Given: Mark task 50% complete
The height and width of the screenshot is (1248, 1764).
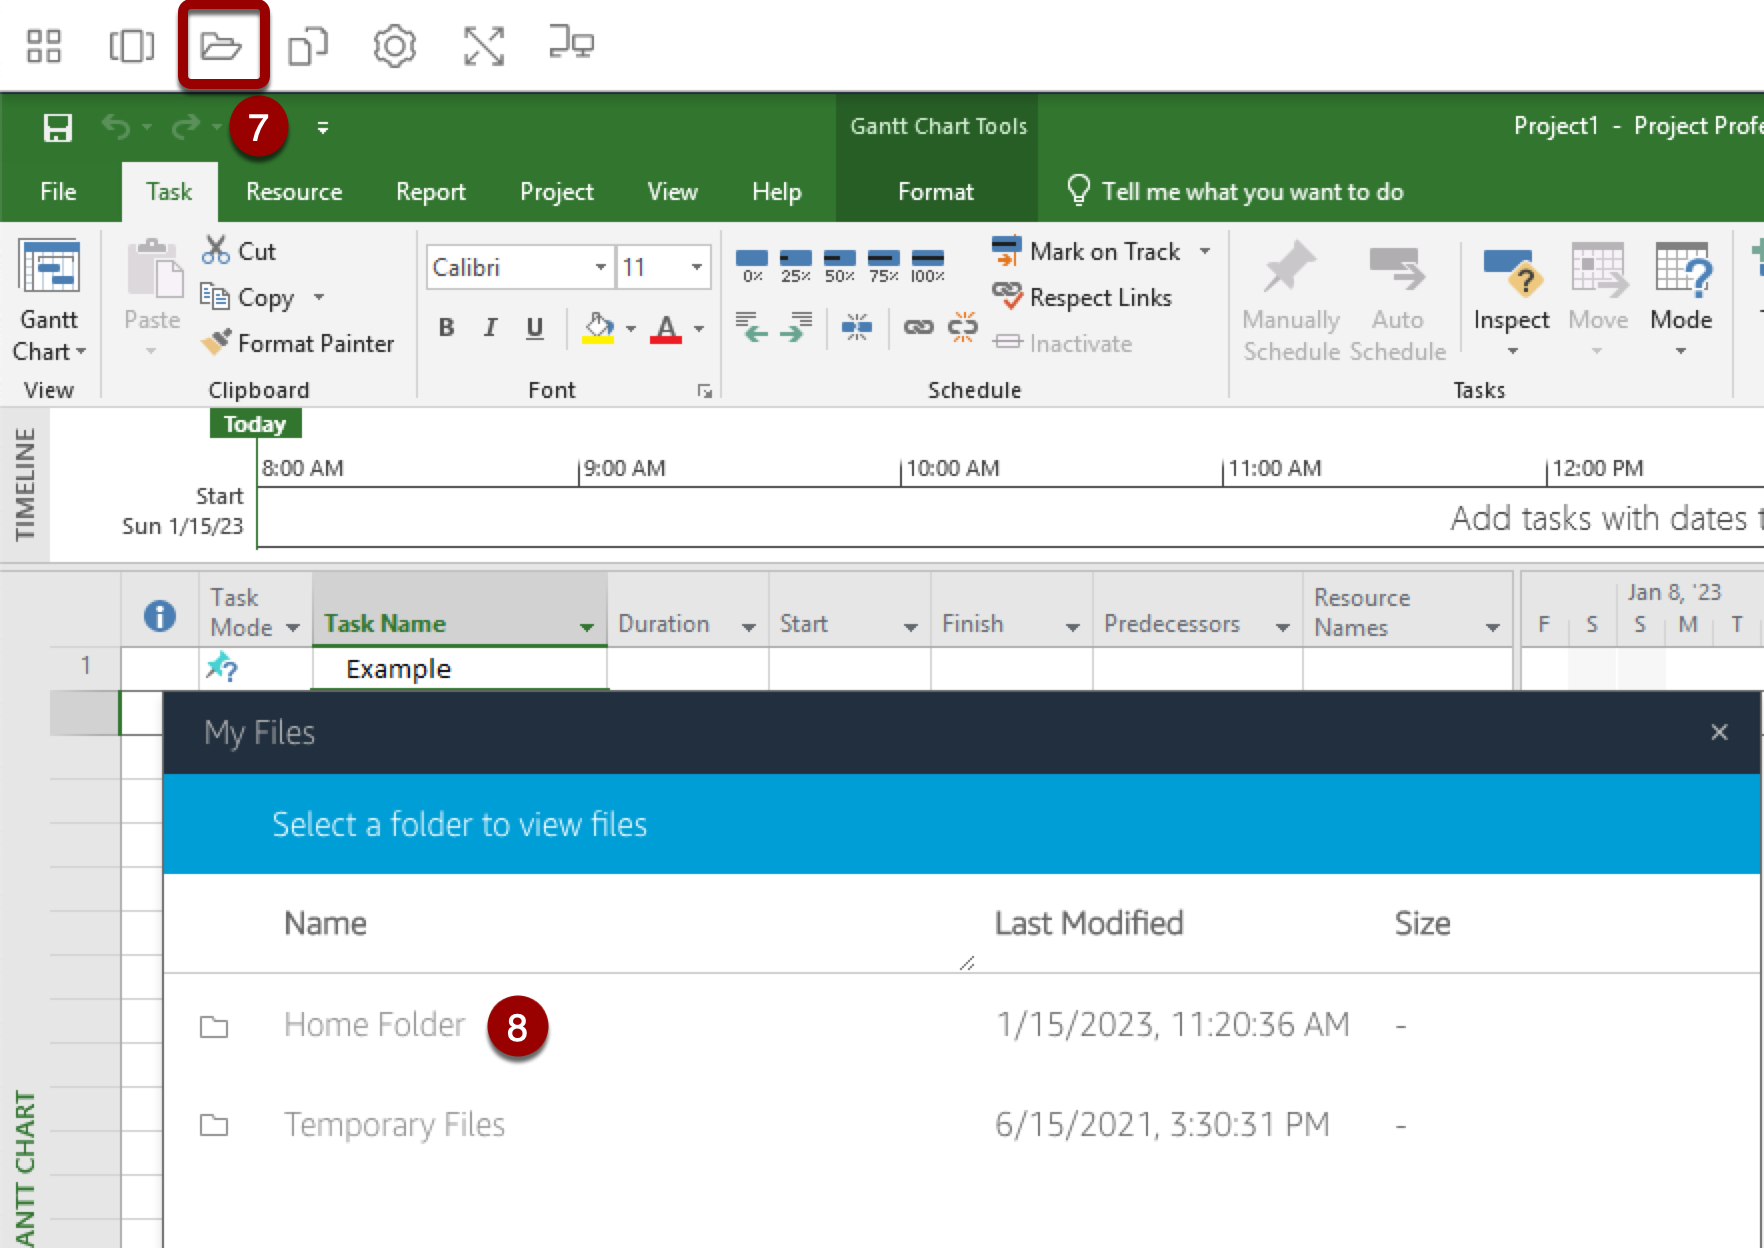Looking at the screenshot, I should [x=840, y=266].
